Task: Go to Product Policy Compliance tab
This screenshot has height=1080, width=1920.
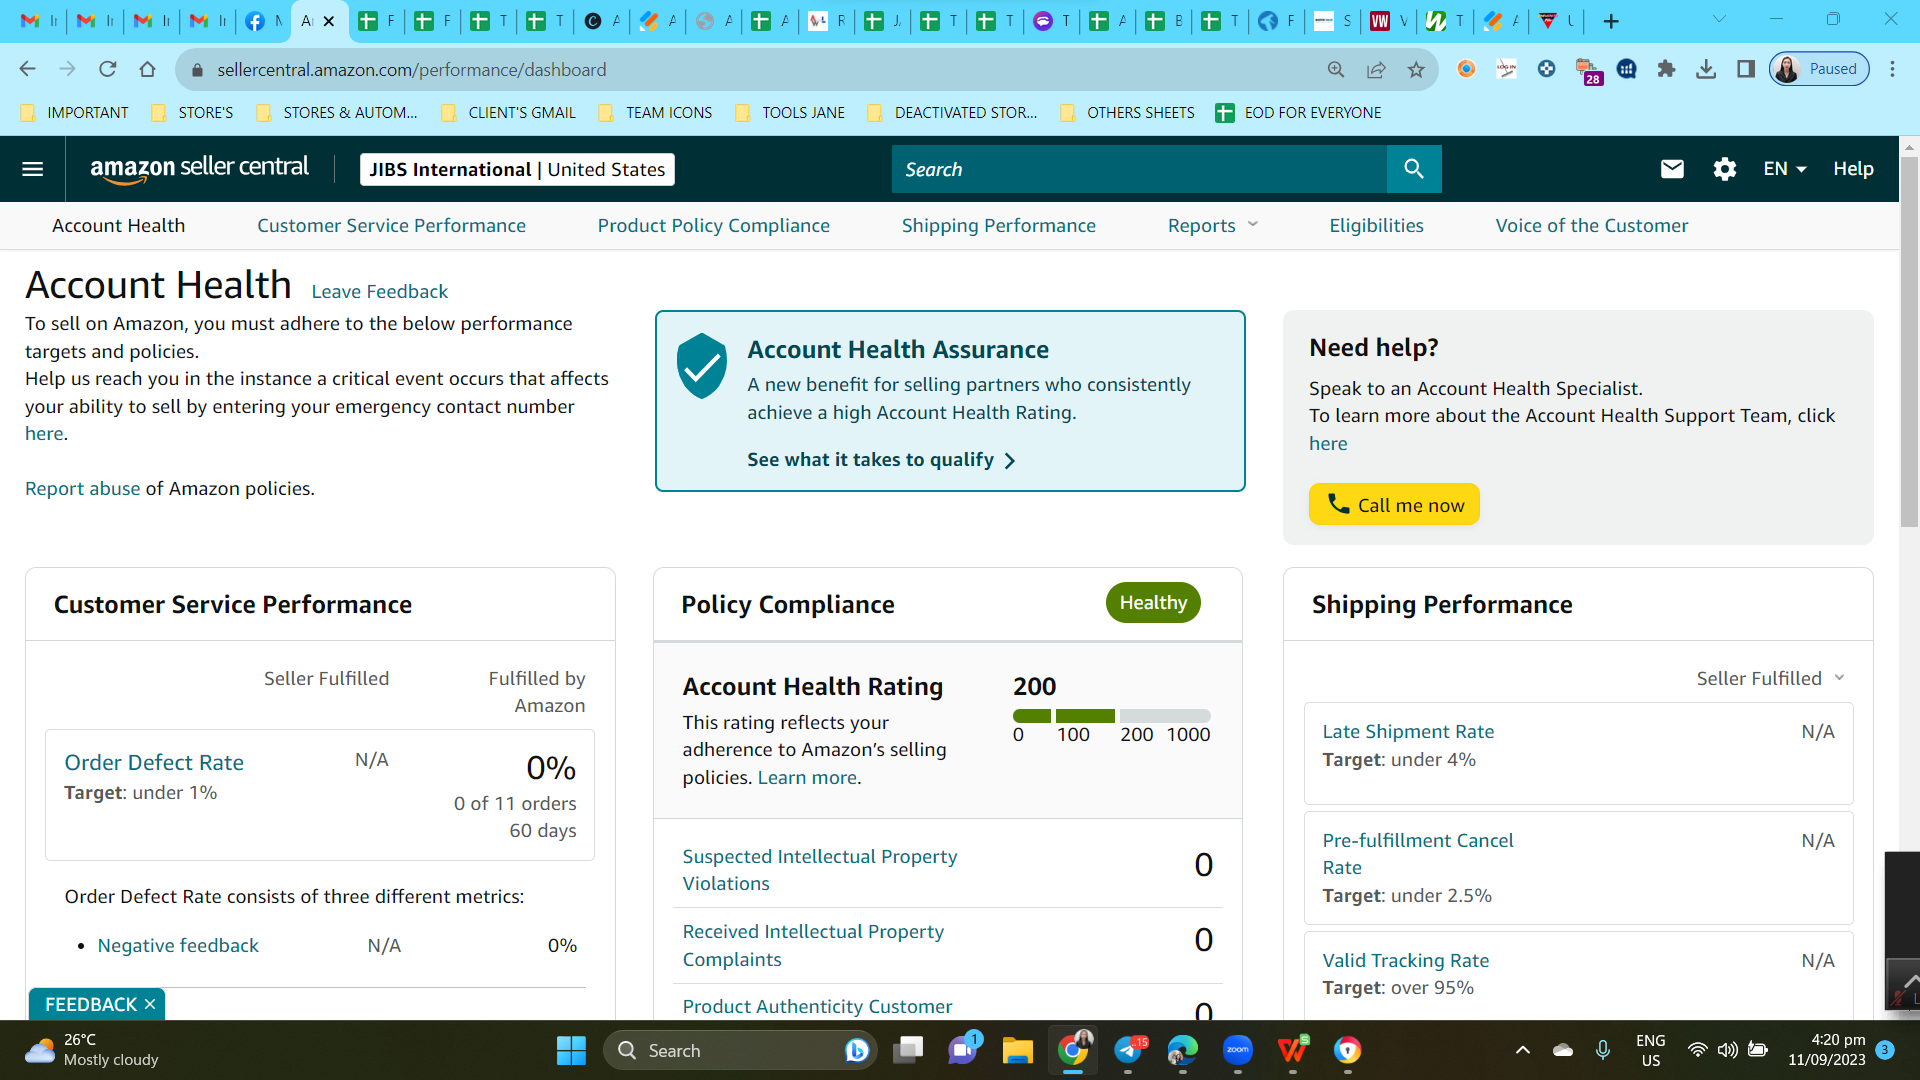Action: pyautogui.click(x=714, y=226)
